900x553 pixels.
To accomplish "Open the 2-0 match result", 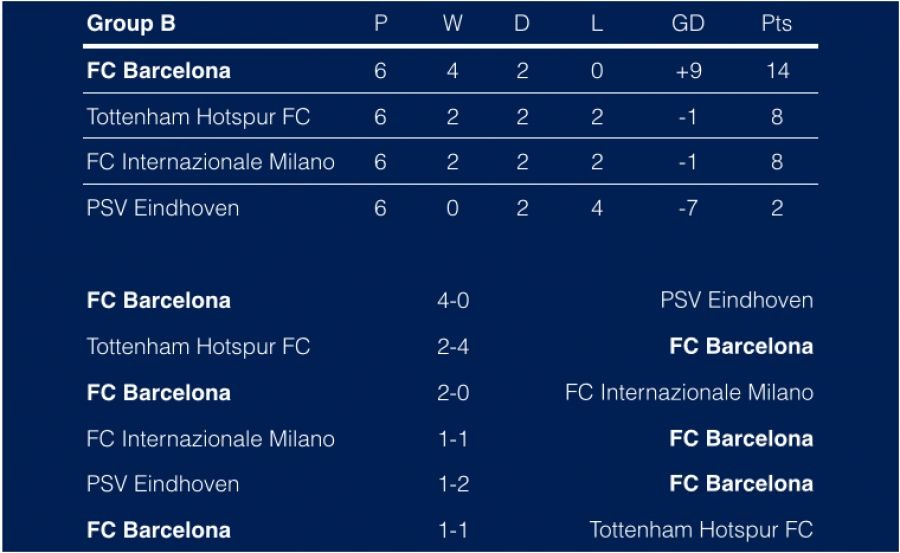I will [453, 393].
